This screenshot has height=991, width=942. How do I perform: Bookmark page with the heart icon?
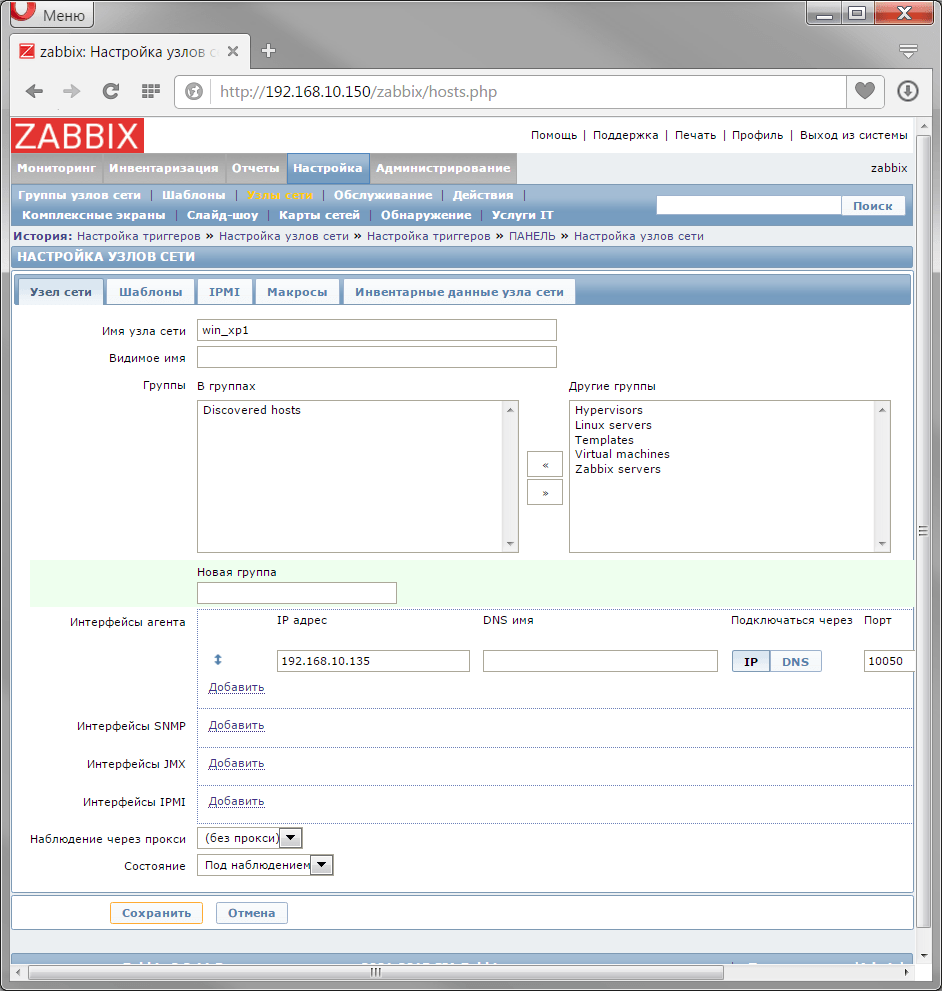click(x=863, y=91)
